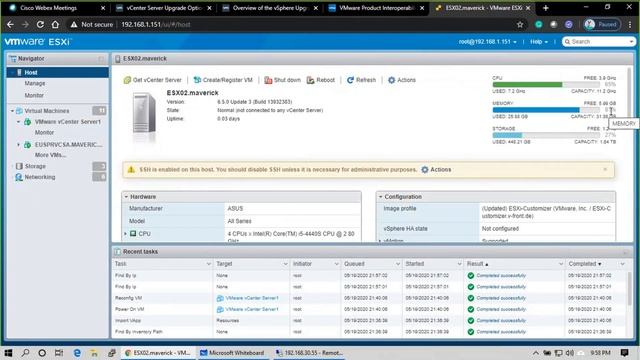Collapse the Hardware panel
The width and height of the screenshot is (640, 360).
tap(126, 197)
